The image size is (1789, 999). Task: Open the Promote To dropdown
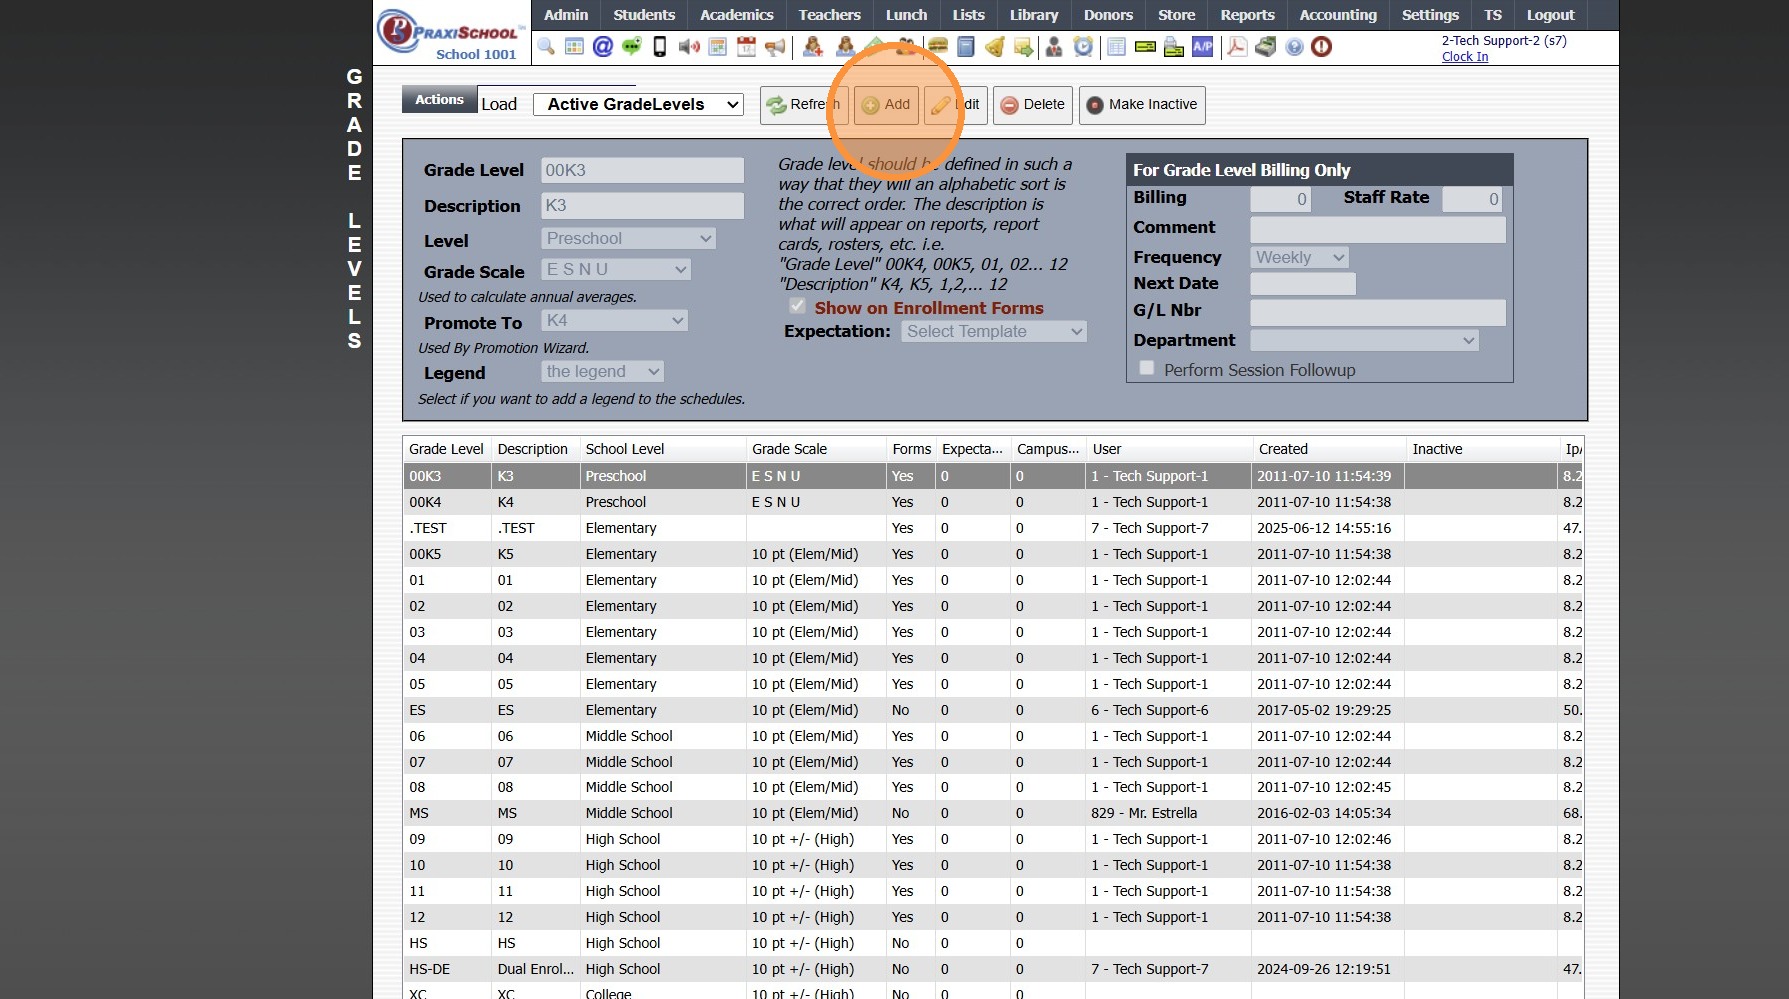[x=614, y=321]
